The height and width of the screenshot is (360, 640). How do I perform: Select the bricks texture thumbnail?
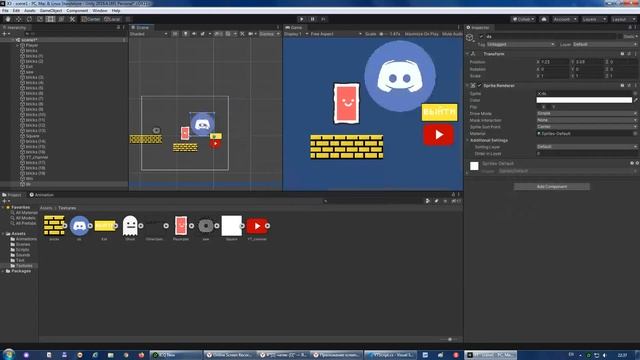point(54,226)
